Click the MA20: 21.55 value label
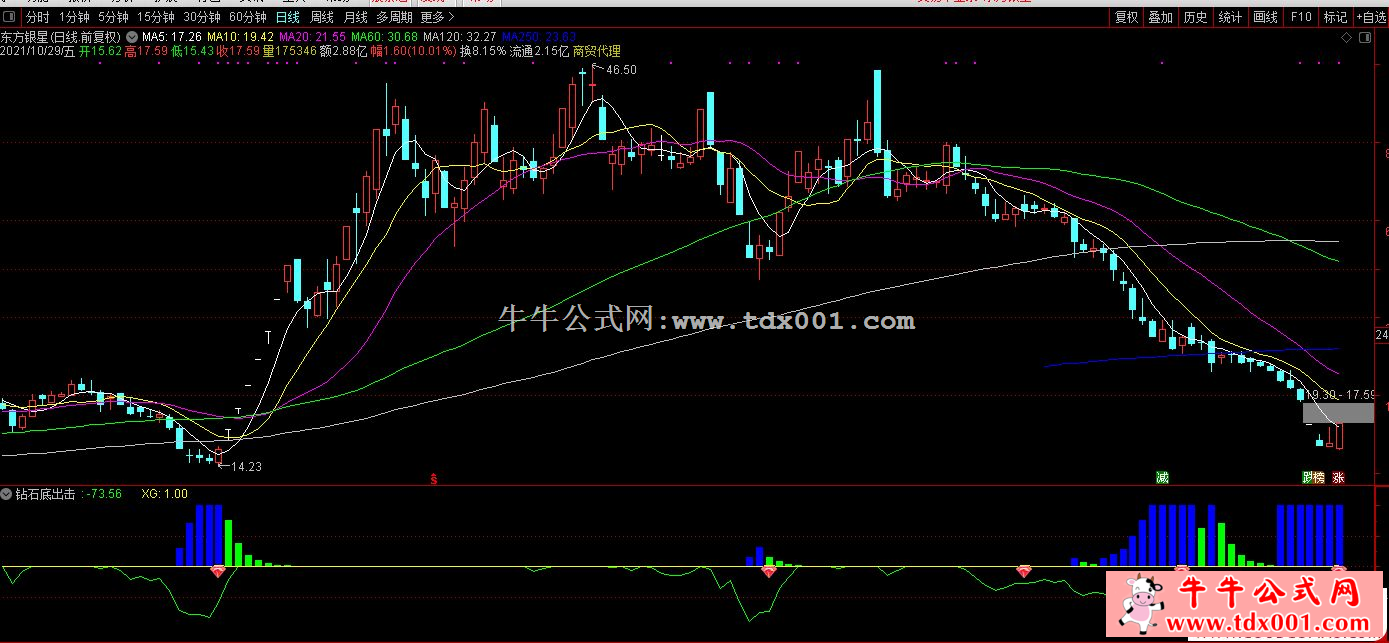 pos(313,37)
